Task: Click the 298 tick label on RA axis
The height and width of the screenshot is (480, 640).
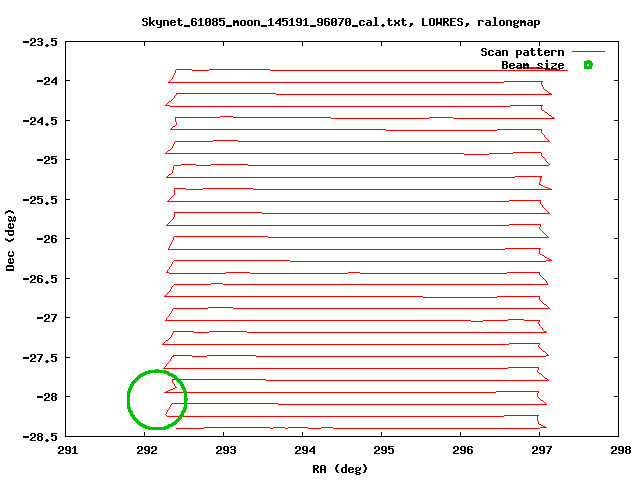Action: tap(620, 450)
